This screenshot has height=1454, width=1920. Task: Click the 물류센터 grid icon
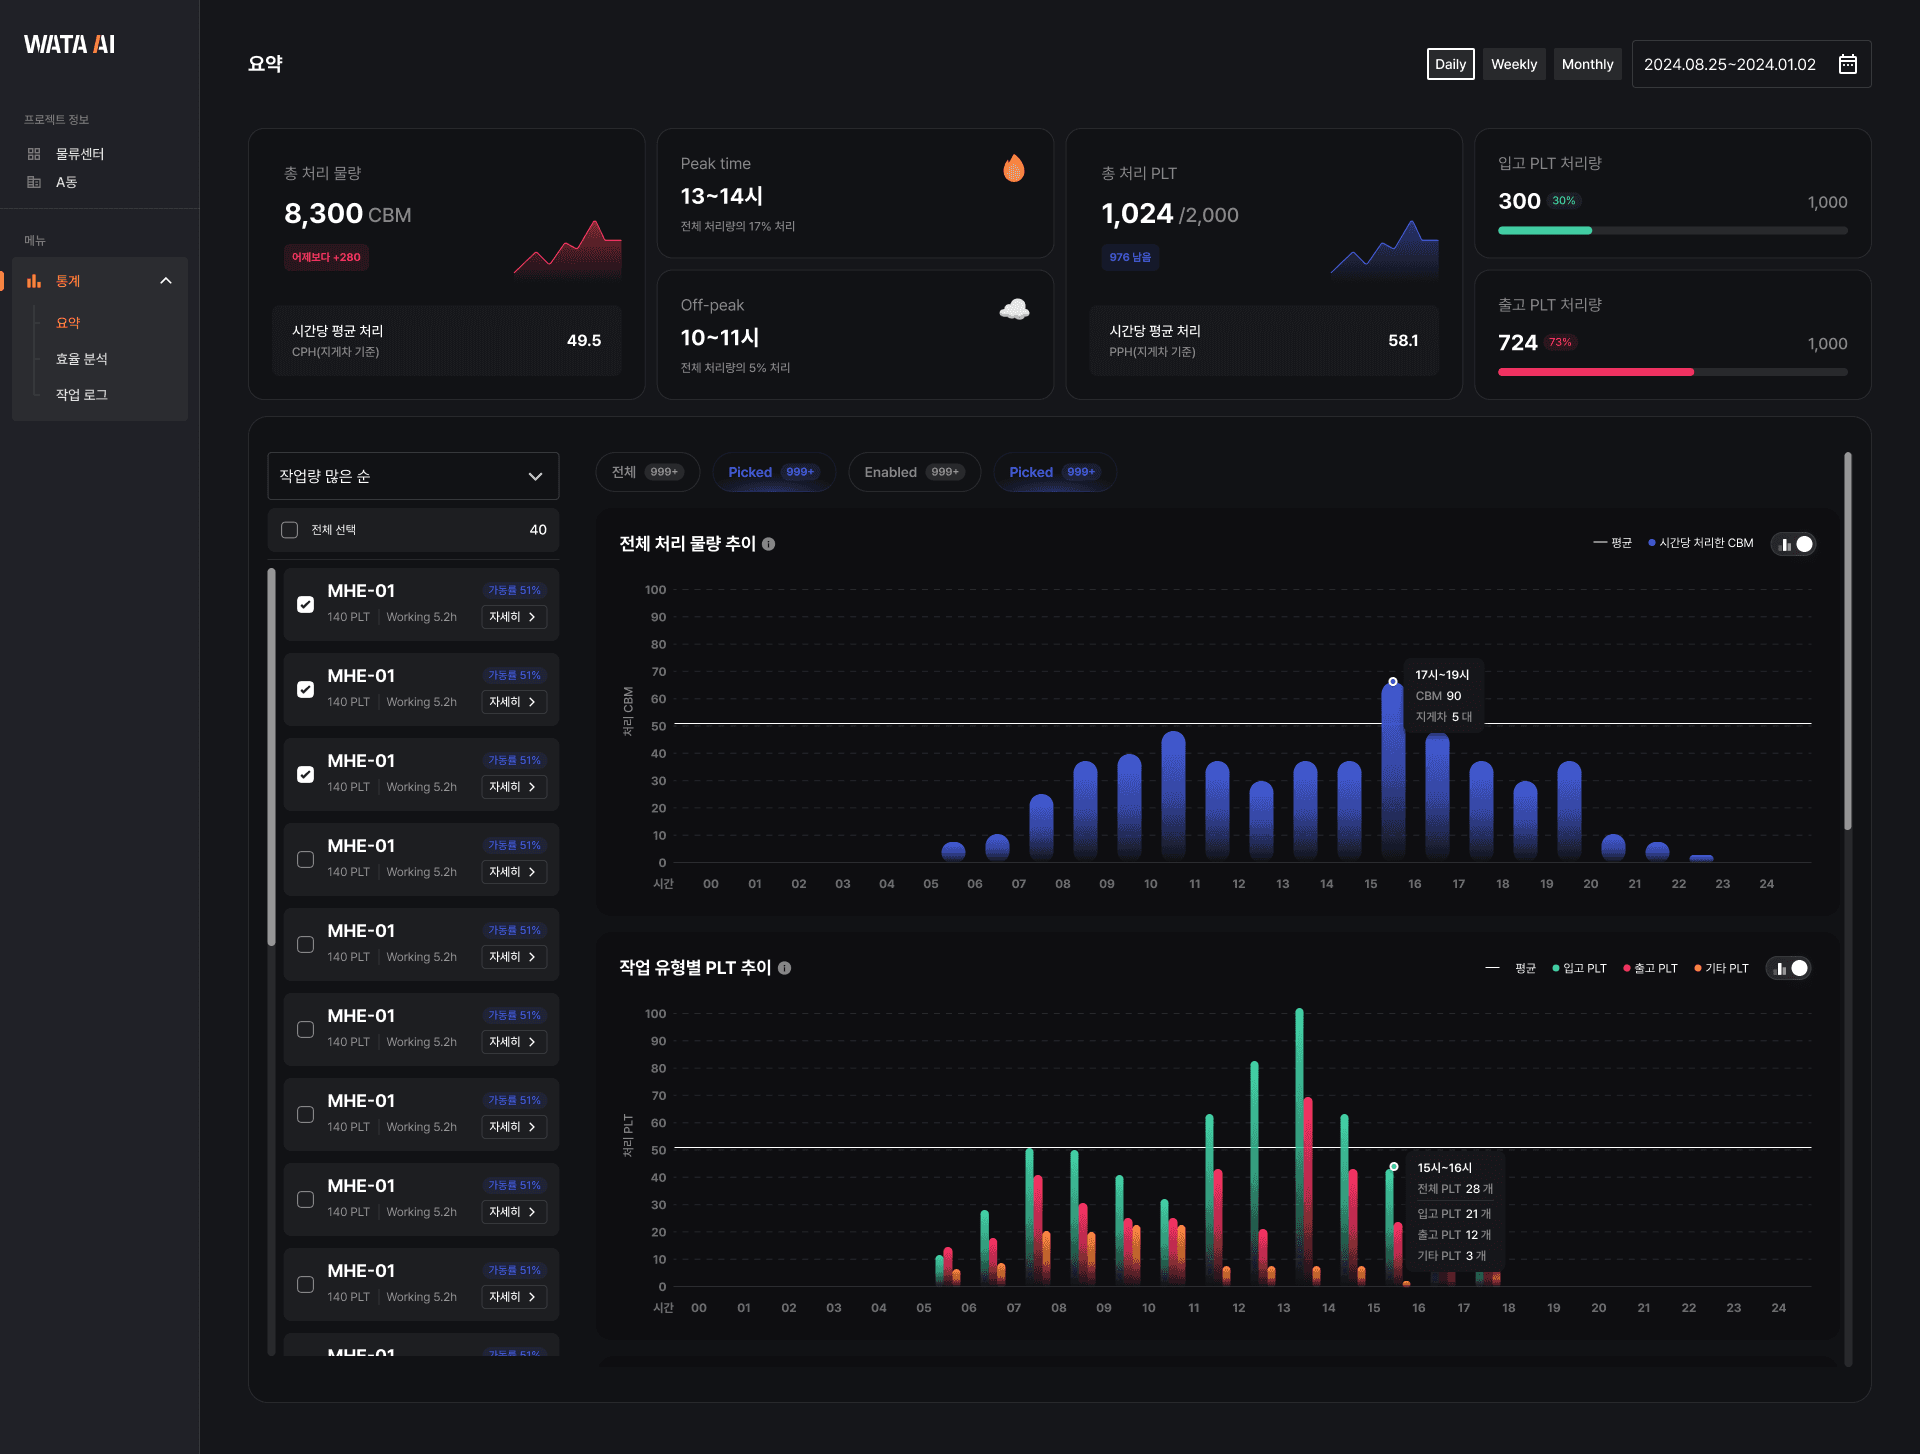click(x=34, y=154)
